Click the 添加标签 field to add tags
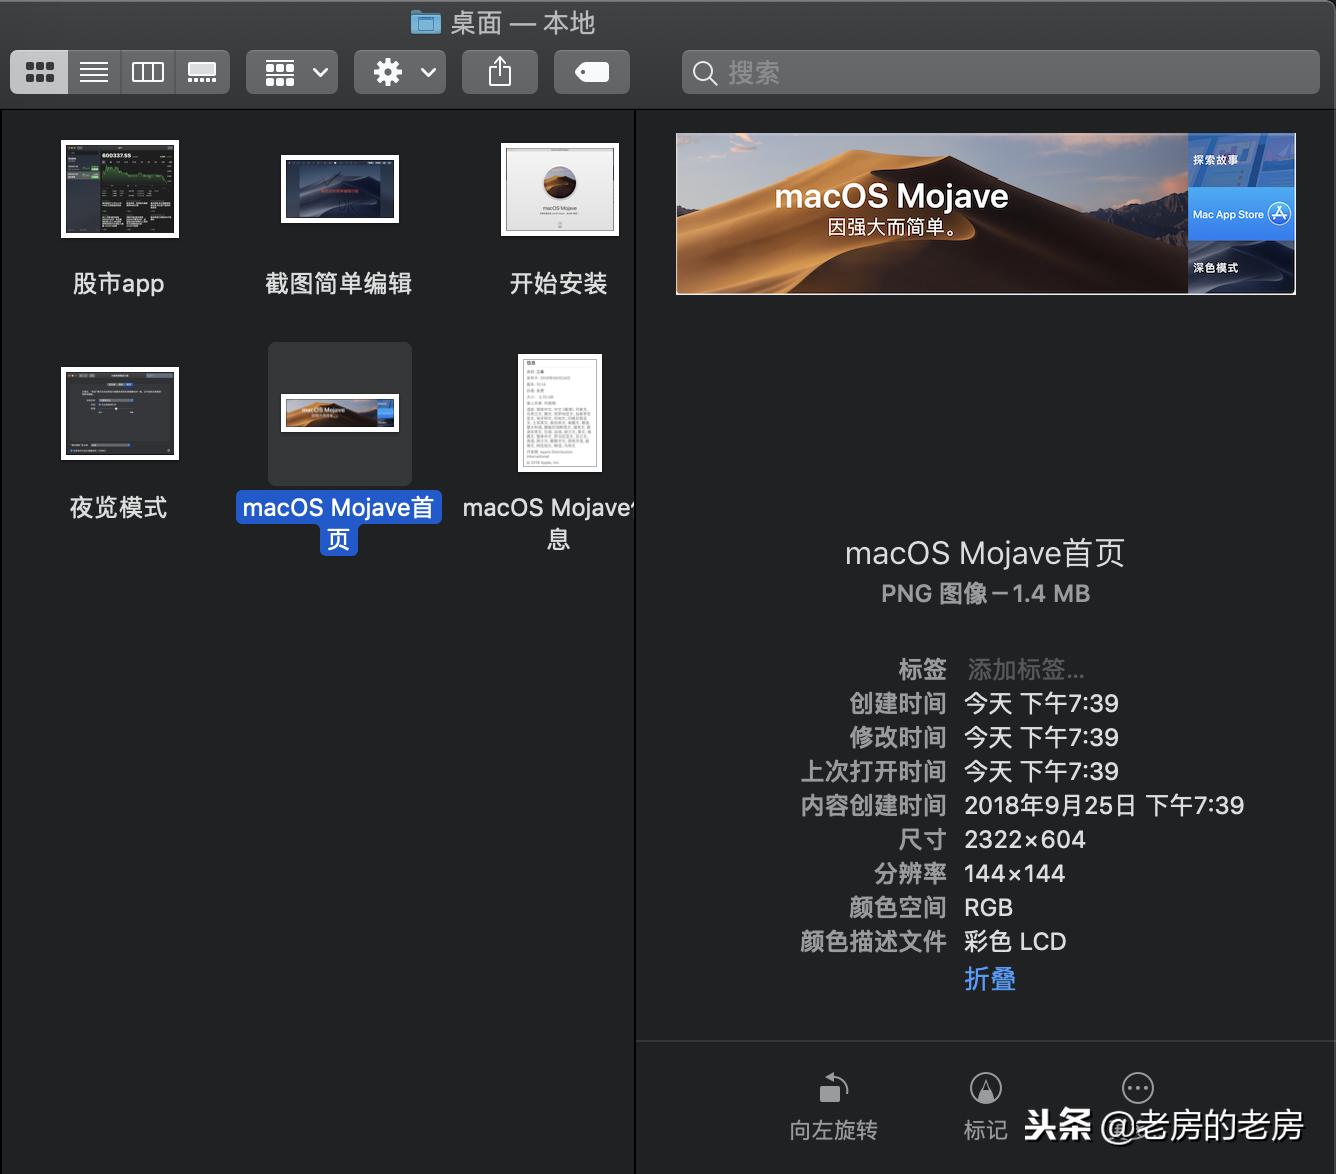 1024,669
